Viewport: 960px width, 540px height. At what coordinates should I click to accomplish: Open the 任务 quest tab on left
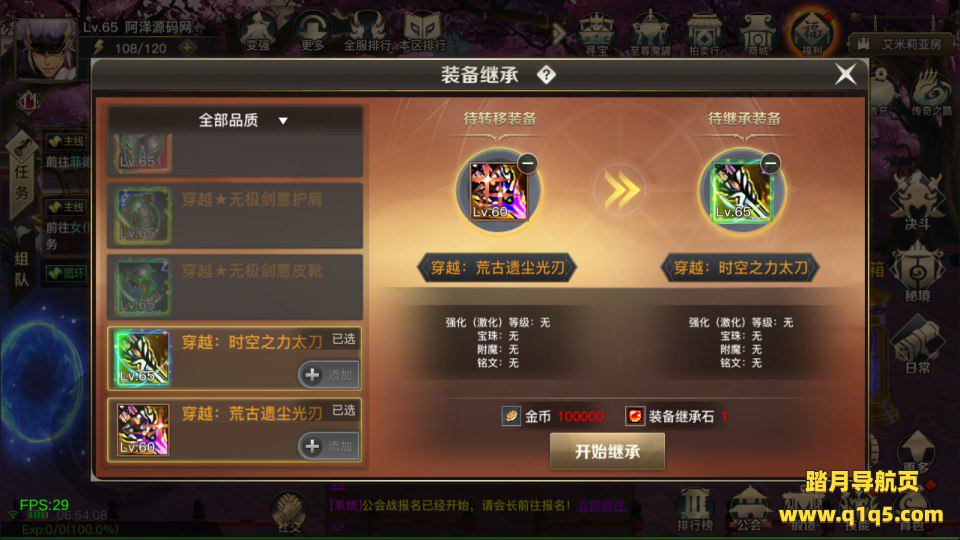(21, 174)
